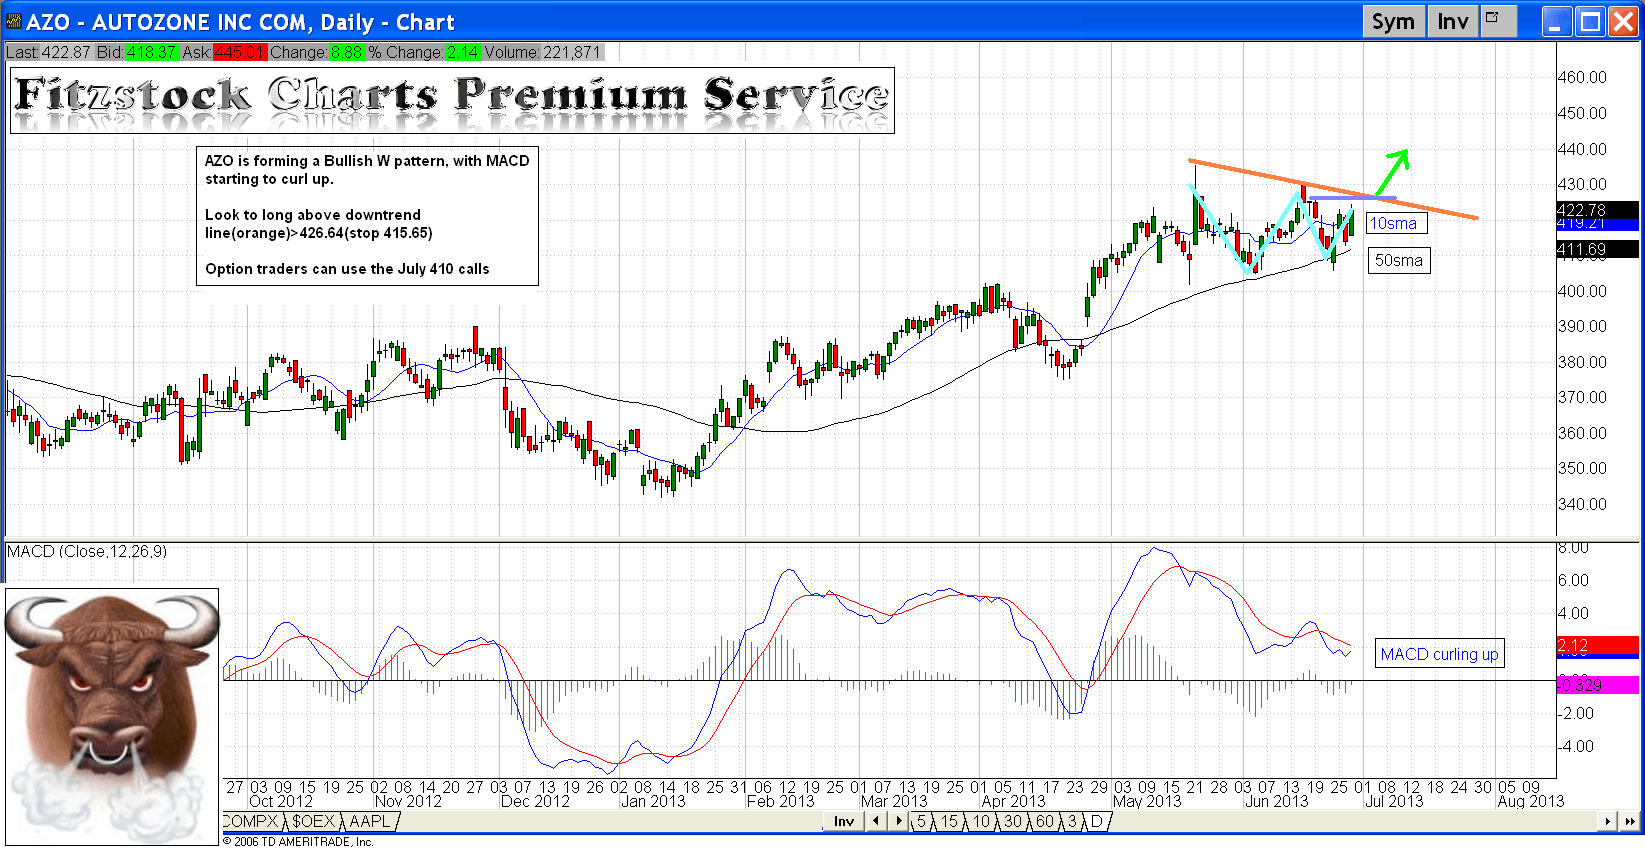Click the scroll right arrow at bottom
The height and width of the screenshot is (848, 1645).
tap(1608, 821)
